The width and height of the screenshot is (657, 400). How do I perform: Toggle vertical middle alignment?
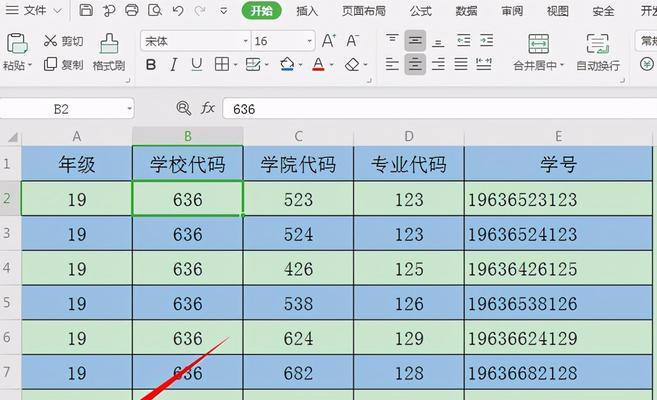point(415,41)
